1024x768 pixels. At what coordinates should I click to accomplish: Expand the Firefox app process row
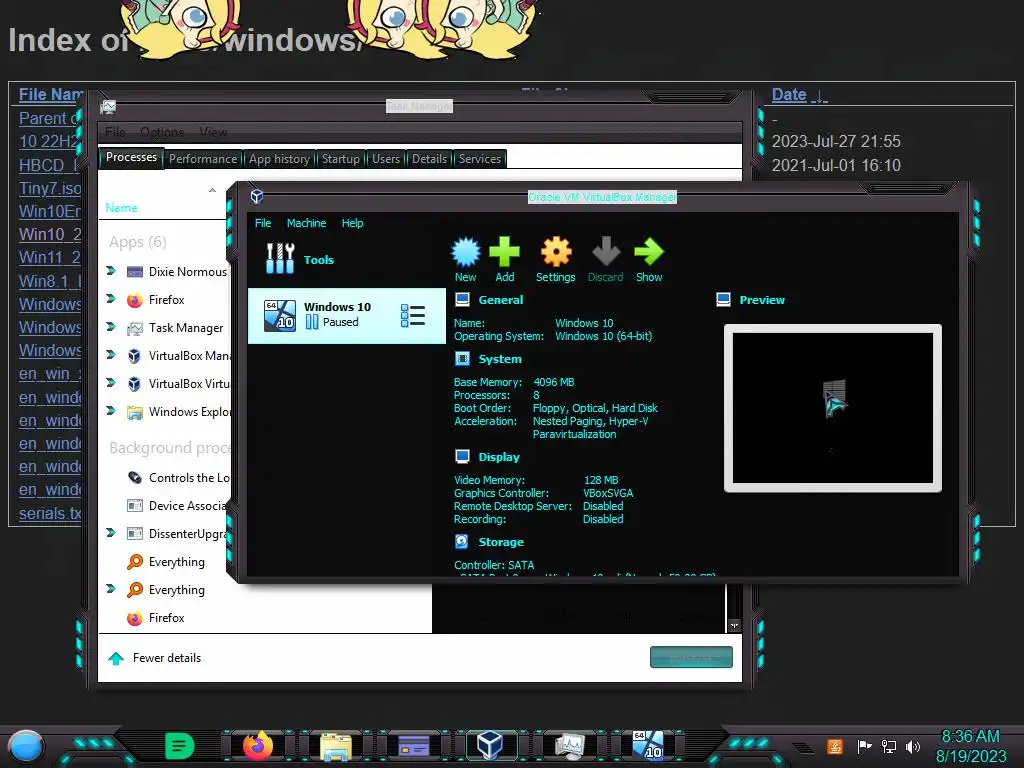coord(110,298)
